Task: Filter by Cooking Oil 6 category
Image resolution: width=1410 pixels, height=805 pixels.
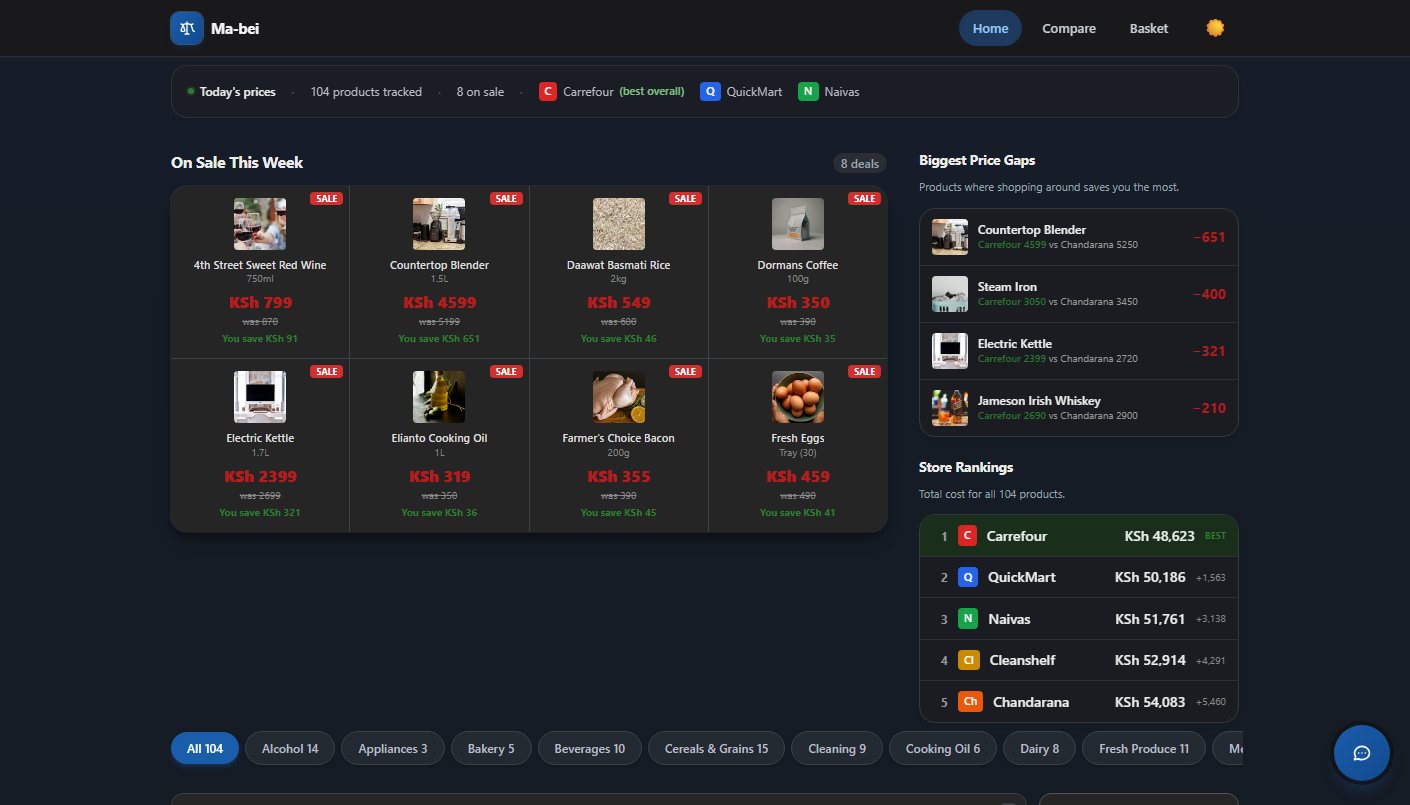Action: [943, 748]
